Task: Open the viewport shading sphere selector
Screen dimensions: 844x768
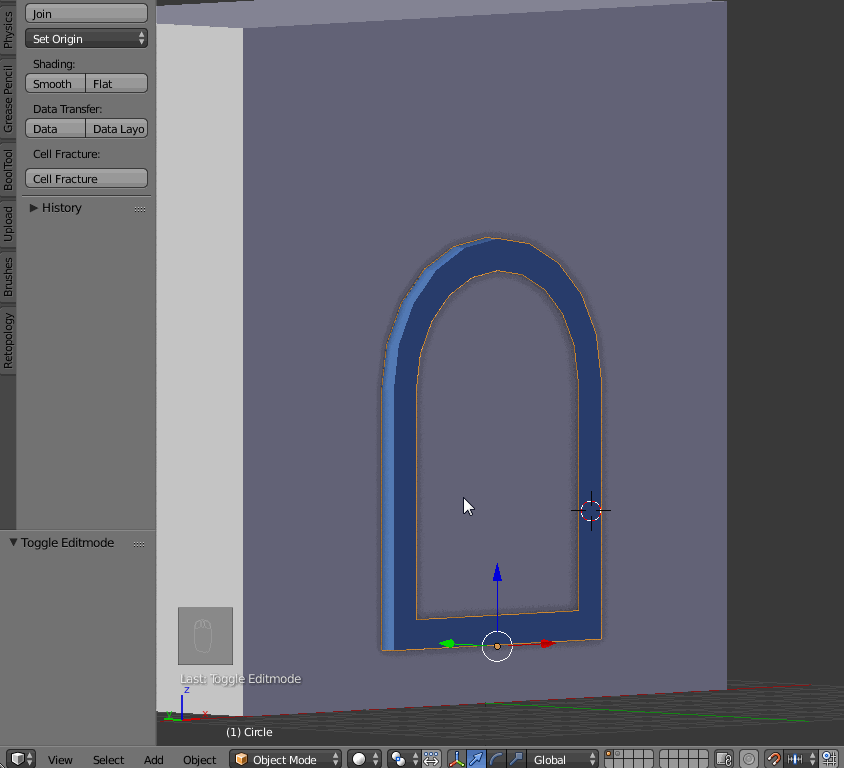Action: coord(364,759)
